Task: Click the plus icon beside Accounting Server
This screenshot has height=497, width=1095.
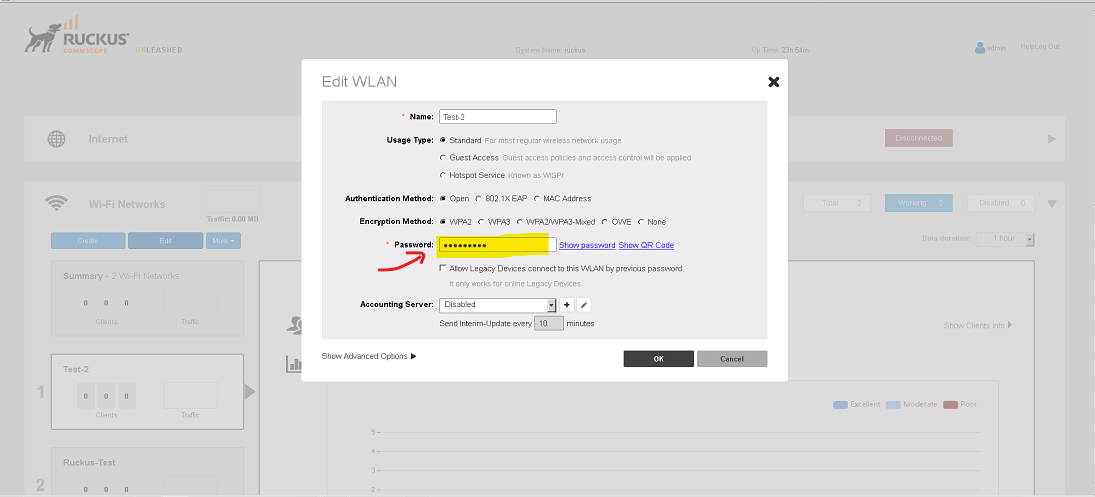Action: (567, 305)
